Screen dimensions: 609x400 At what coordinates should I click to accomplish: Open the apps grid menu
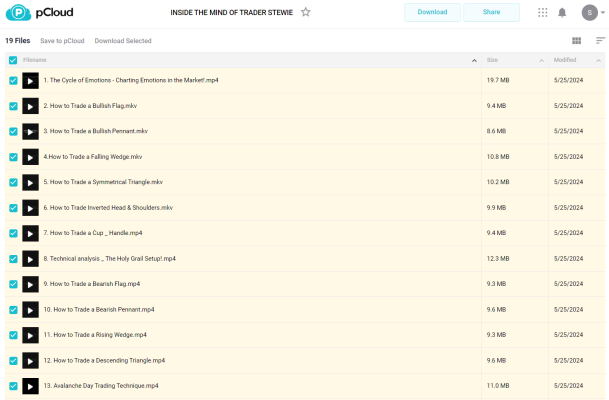coord(543,12)
